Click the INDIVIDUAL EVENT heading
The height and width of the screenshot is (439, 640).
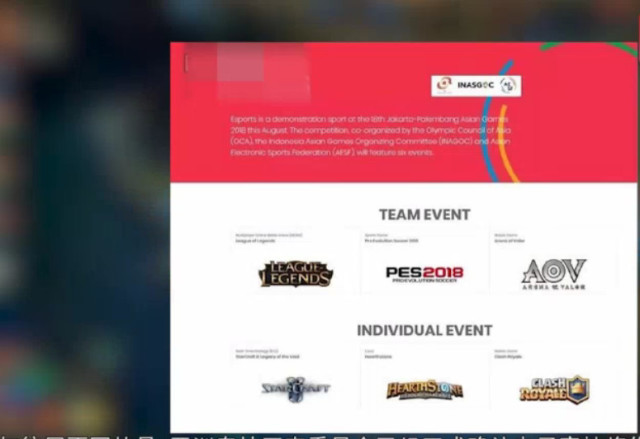424,330
